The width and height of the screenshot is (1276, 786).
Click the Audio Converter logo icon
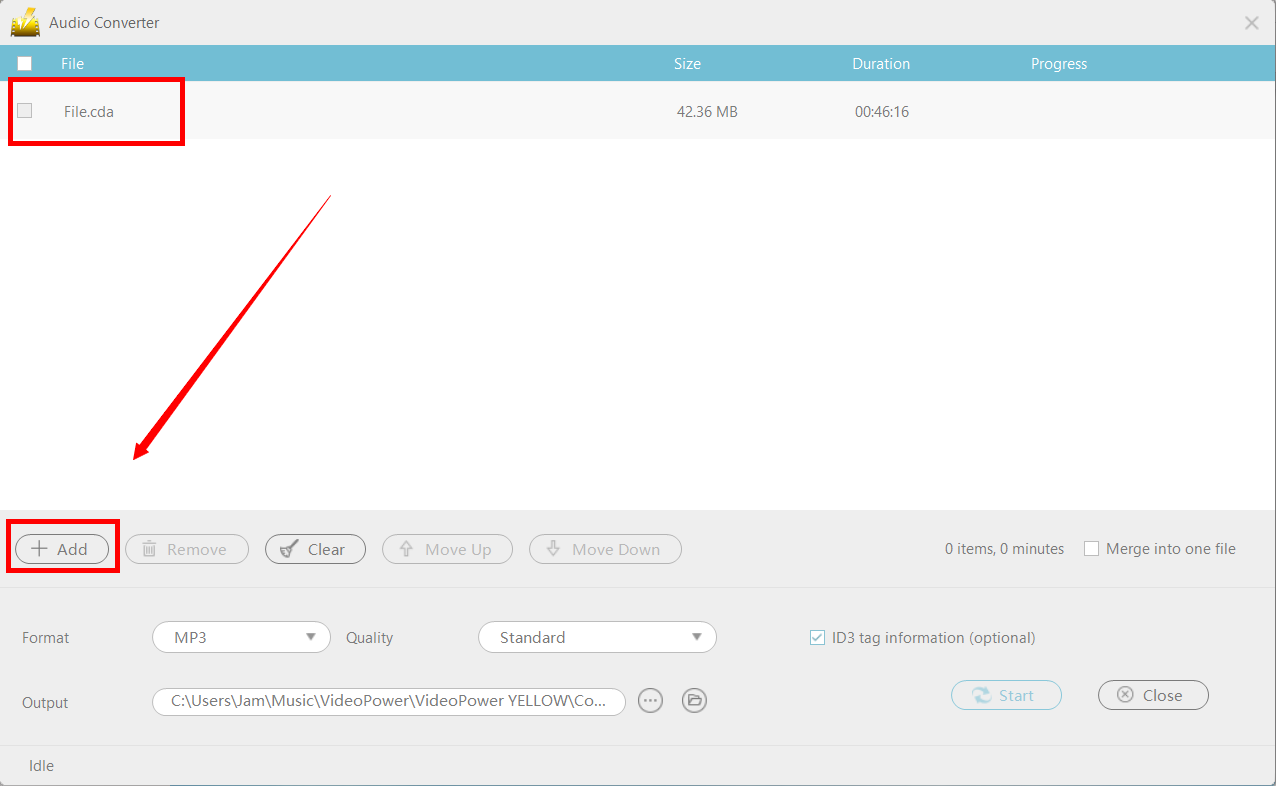pyautogui.click(x=24, y=21)
